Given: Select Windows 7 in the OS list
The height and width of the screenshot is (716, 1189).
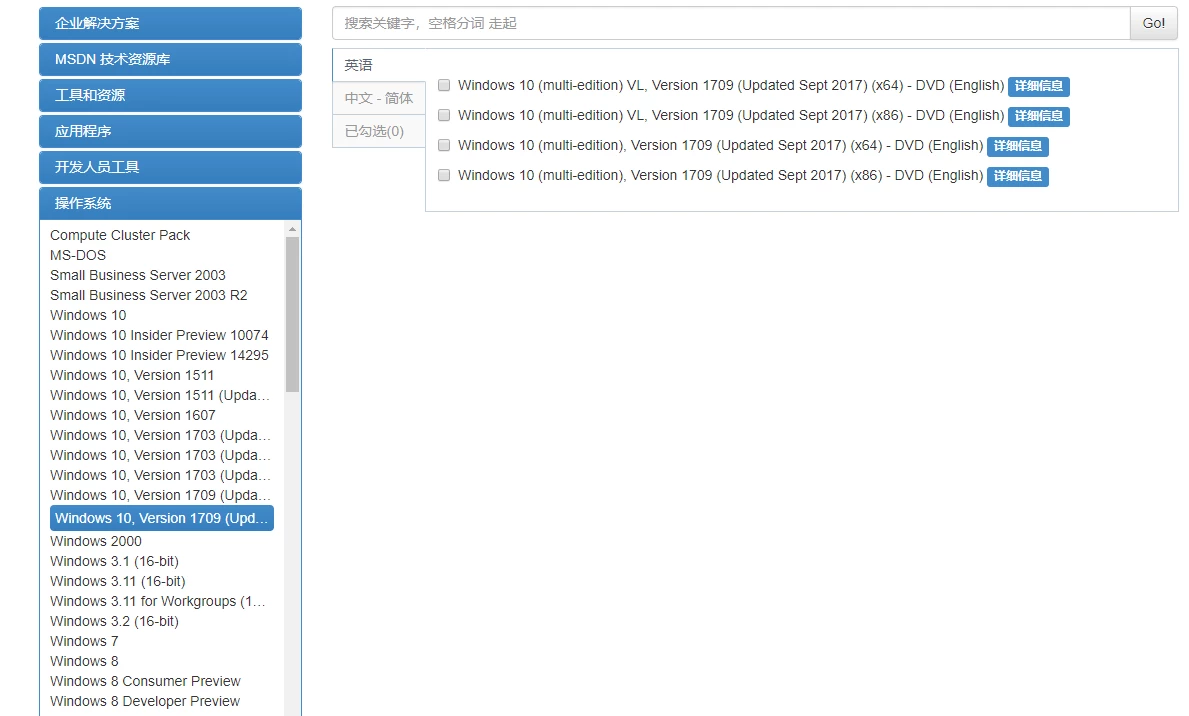Looking at the screenshot, I should click(84, 641).
